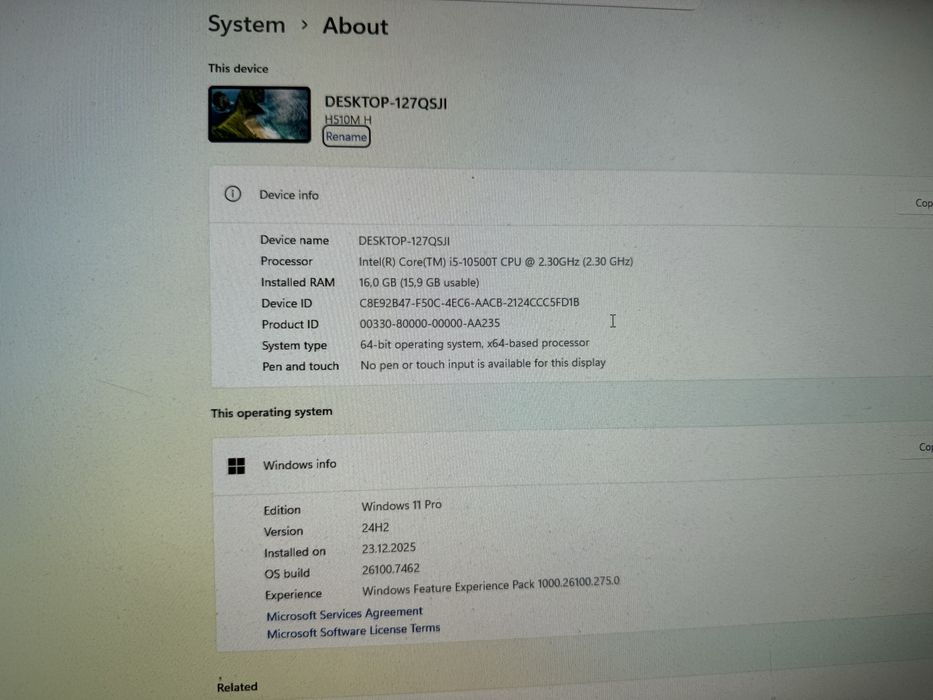Select the processor value i5-10500T text
This screenshot has width=933, height=700.
point(495,261)
